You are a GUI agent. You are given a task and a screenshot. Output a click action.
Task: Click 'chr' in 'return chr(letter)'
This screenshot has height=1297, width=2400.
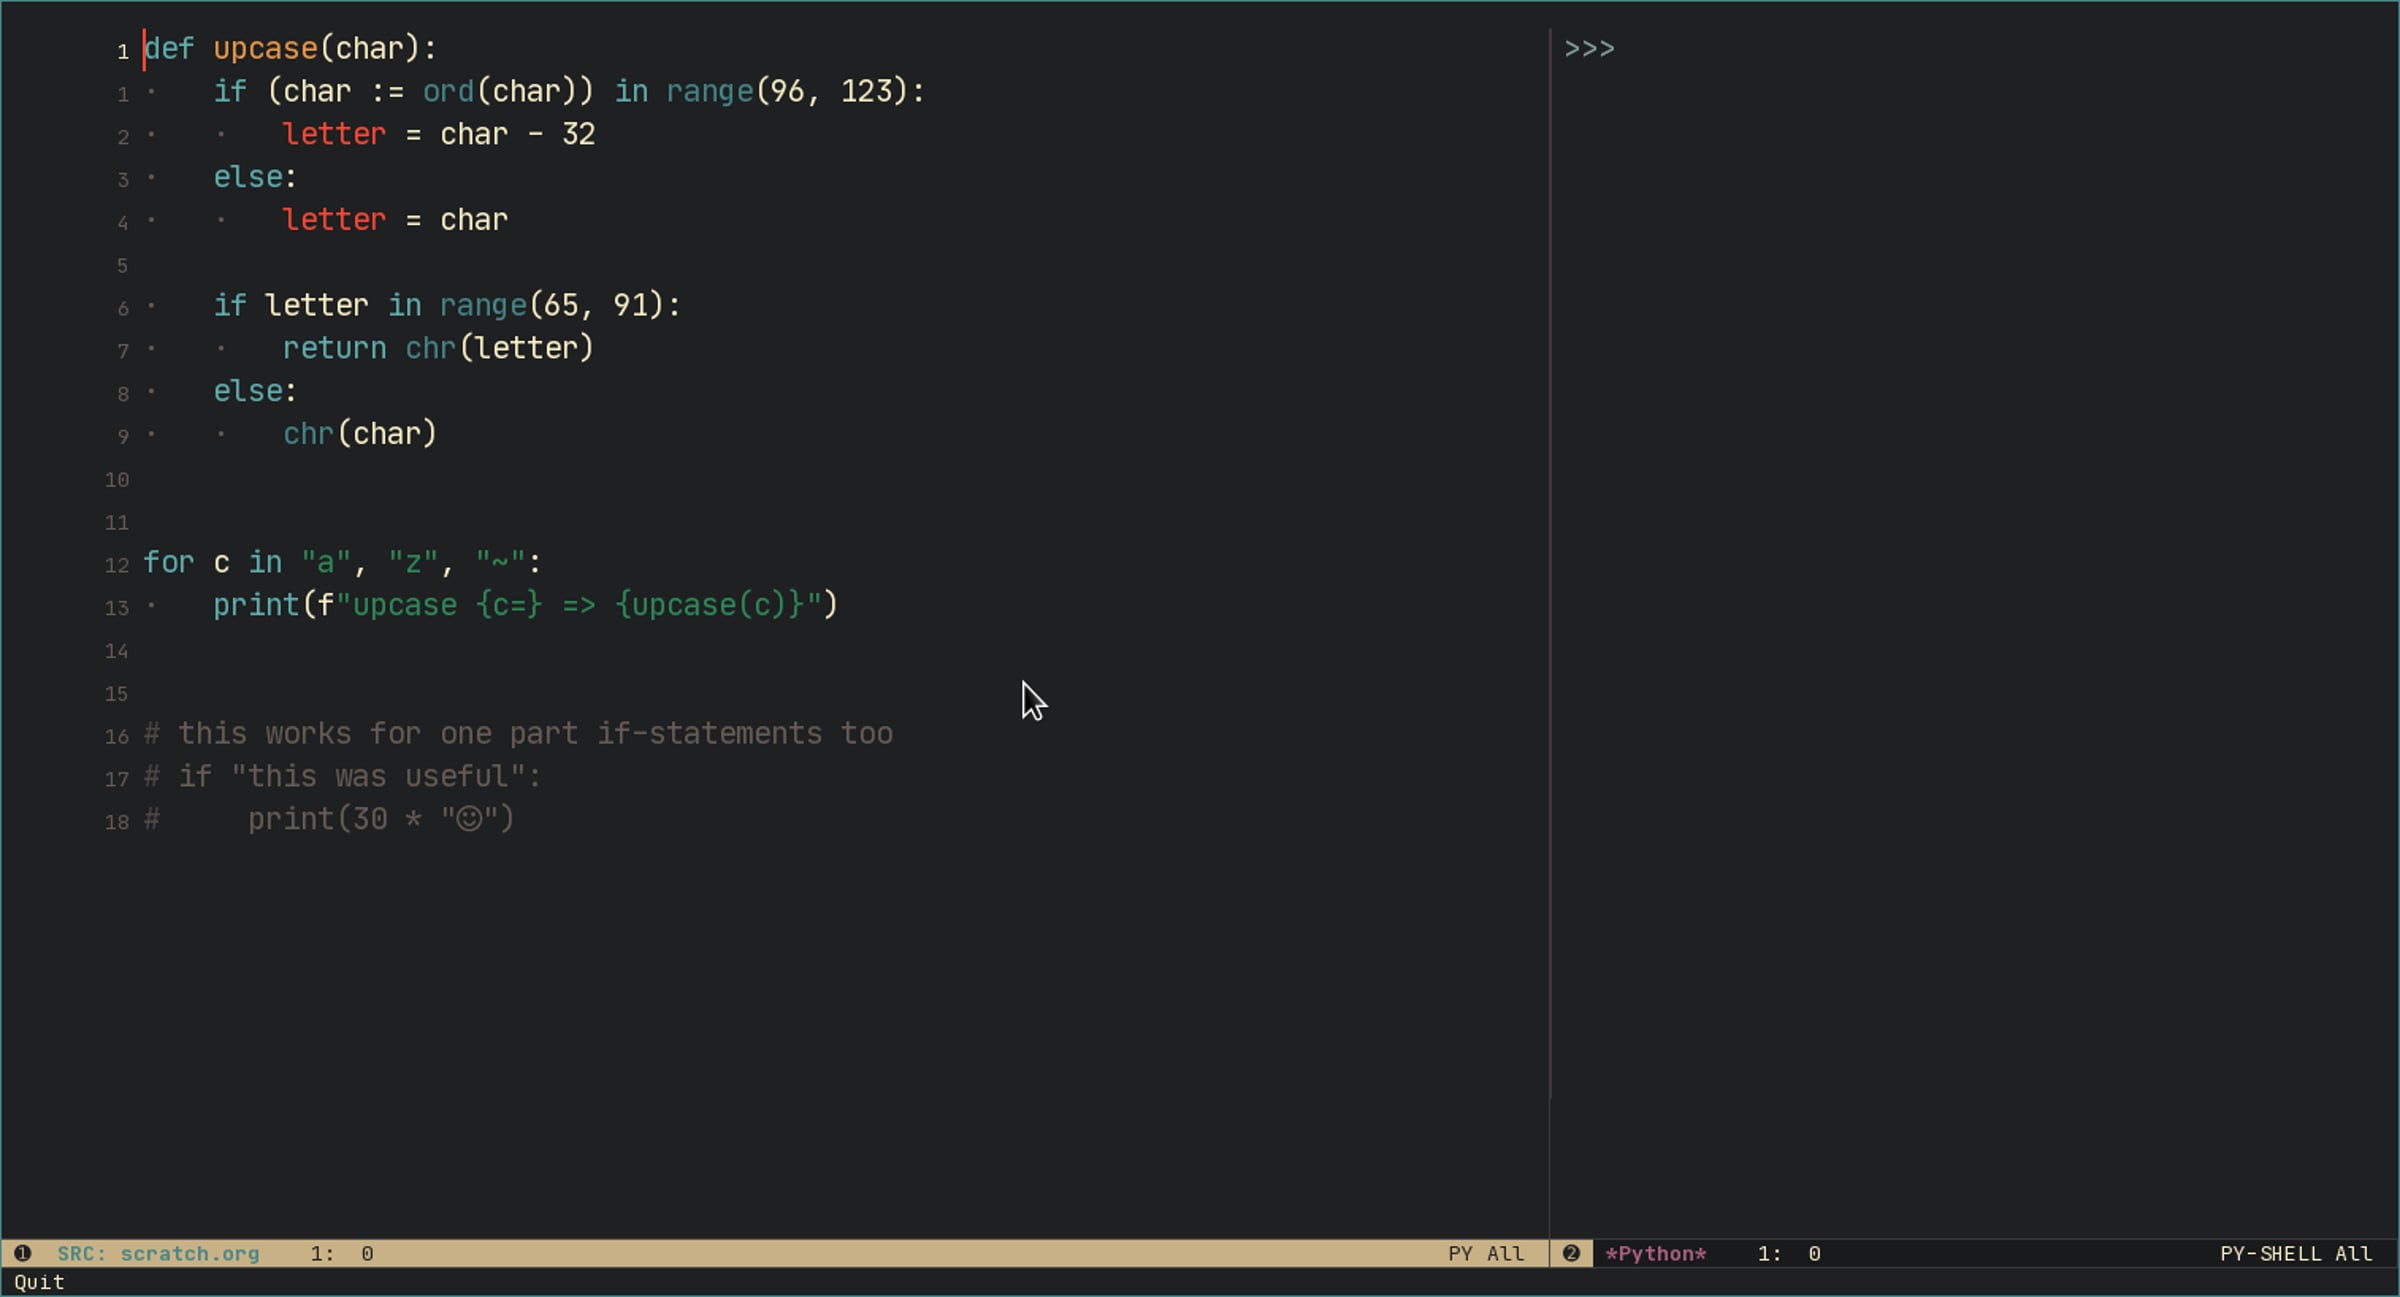430,348
